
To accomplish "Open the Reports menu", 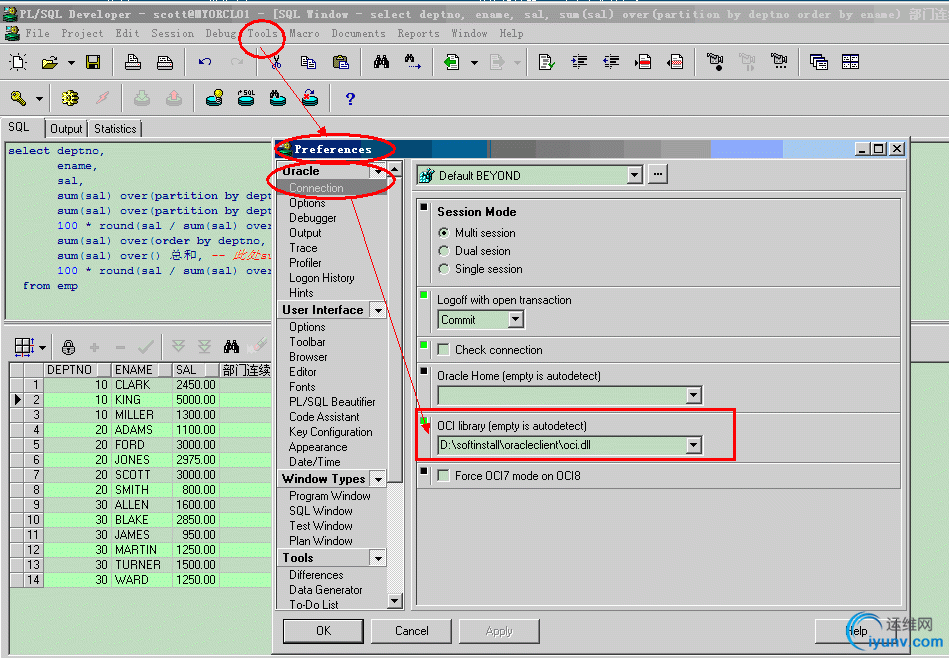I will 418,33.
